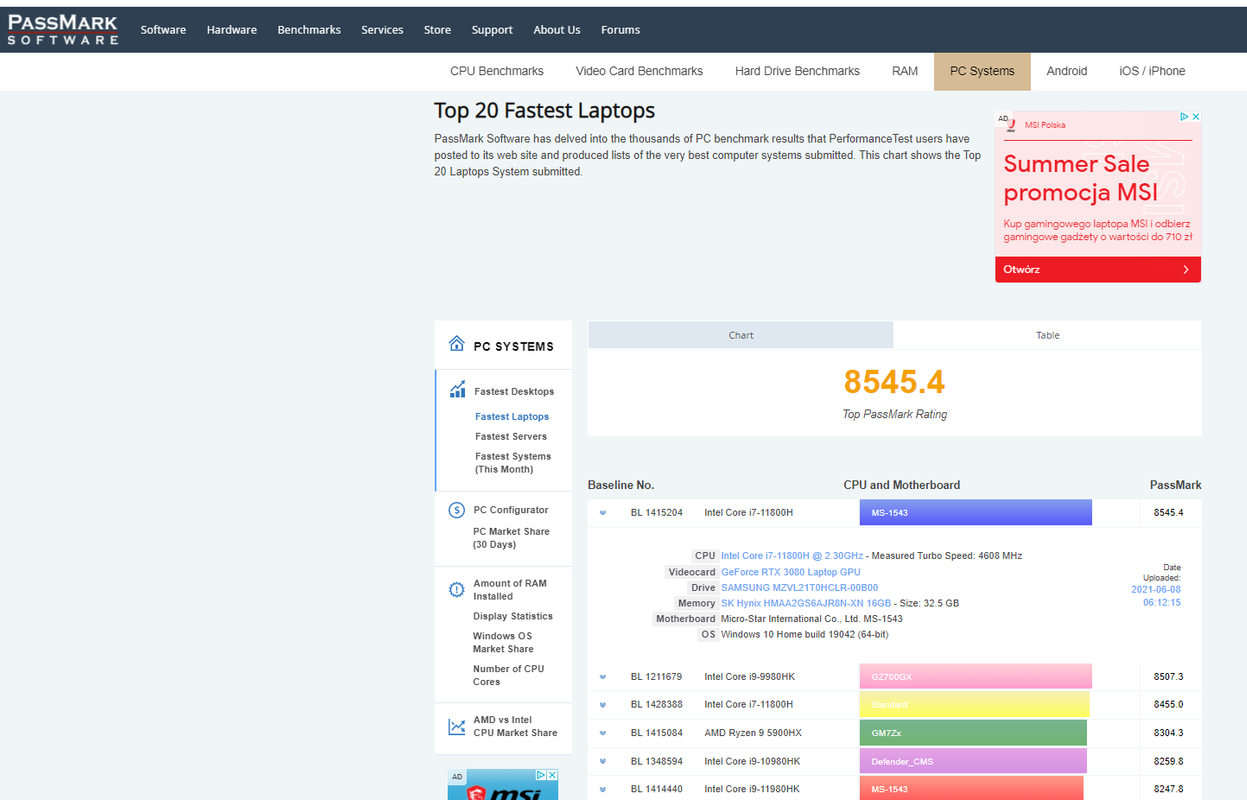
Task: Click the BL 1211679 baseline number
Action: tap(656, 677)
